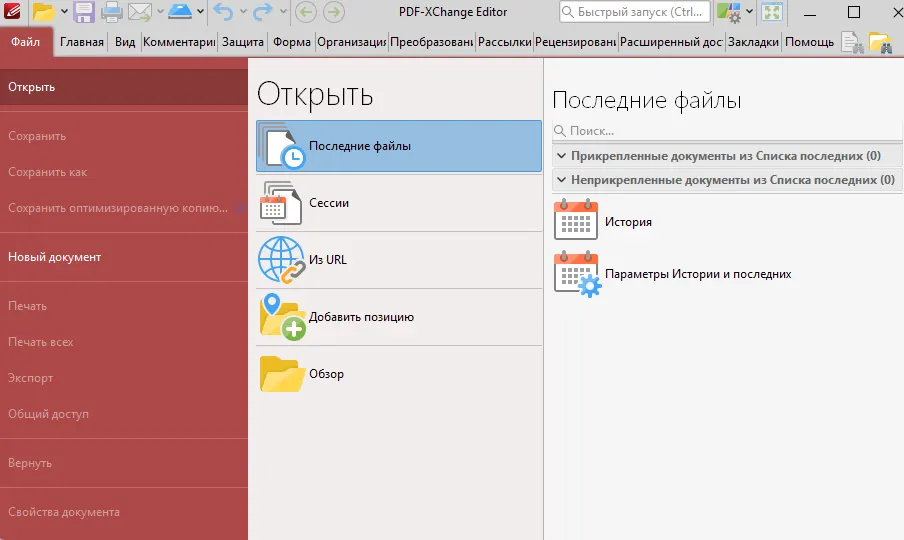Click Сохранить оптимизированную копию entry
Image resolution: width=904 pixels, height=540 pixels.
(124, 208)
